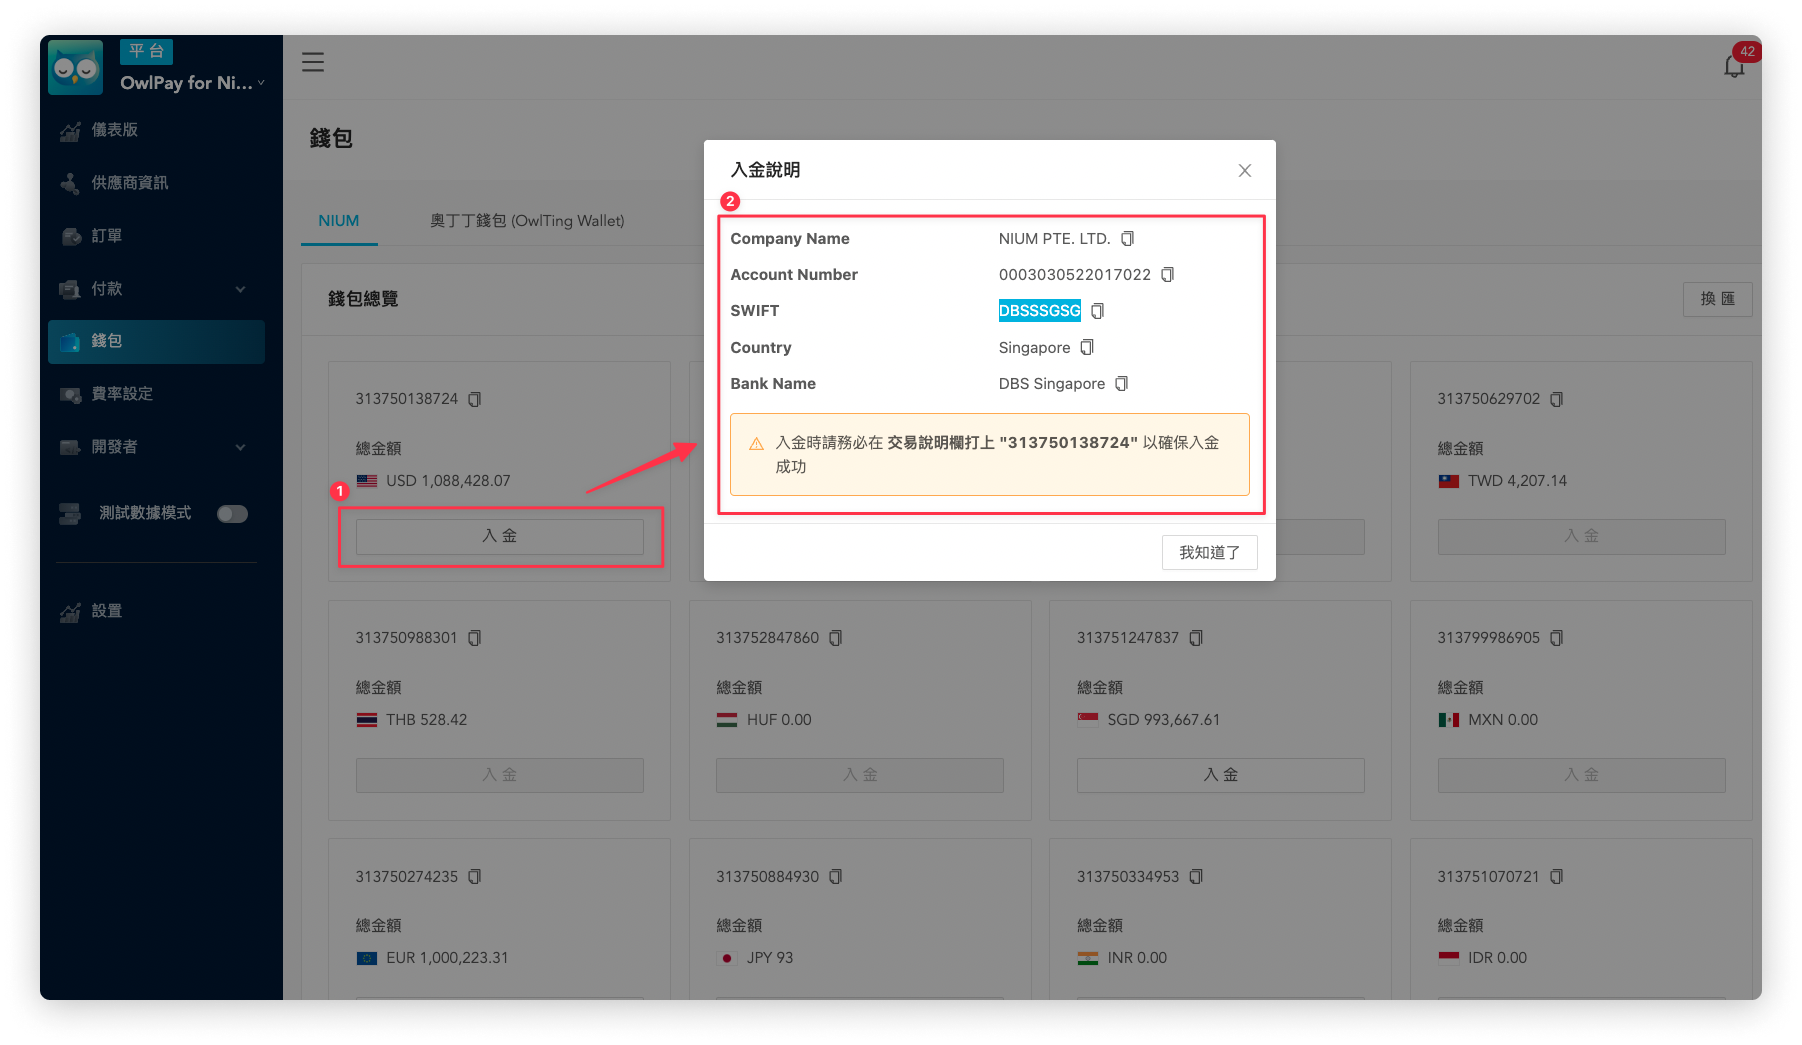Image resolution: width=1802 pixels, height=1045 pixels.
Task: Copy wallet ID 313751070721
Action: 1556,877
